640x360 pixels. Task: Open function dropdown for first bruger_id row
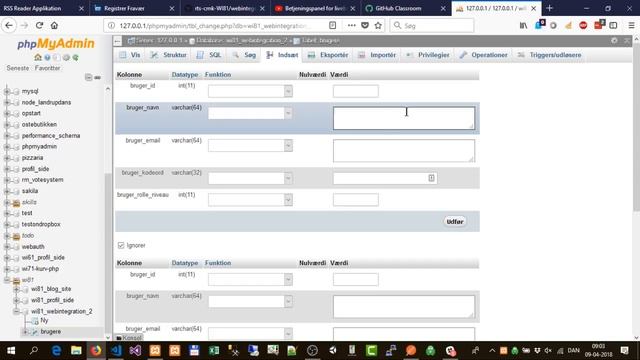250,91
